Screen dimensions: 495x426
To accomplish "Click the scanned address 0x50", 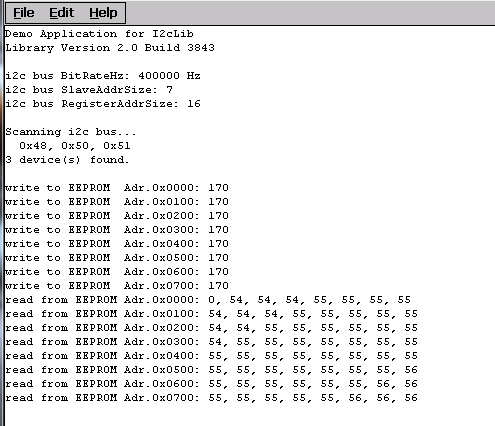I will tap(75, 146).
